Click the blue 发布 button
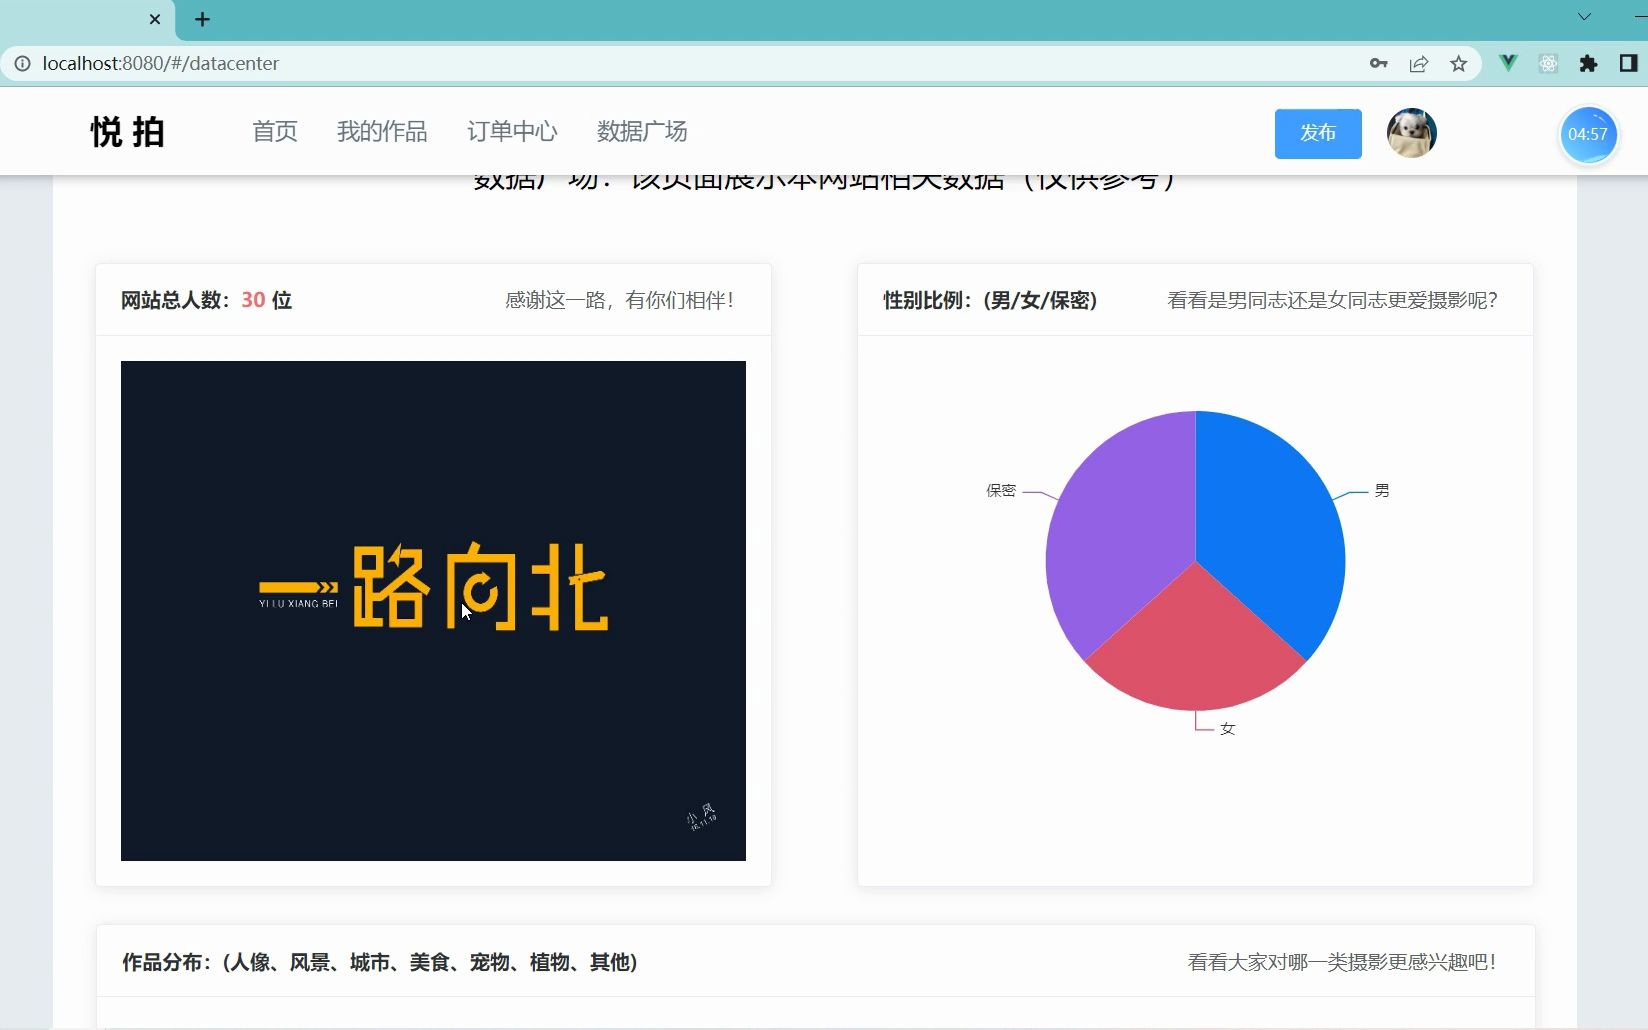Screen dimensions: 1648x1030 coord(1318,133)
